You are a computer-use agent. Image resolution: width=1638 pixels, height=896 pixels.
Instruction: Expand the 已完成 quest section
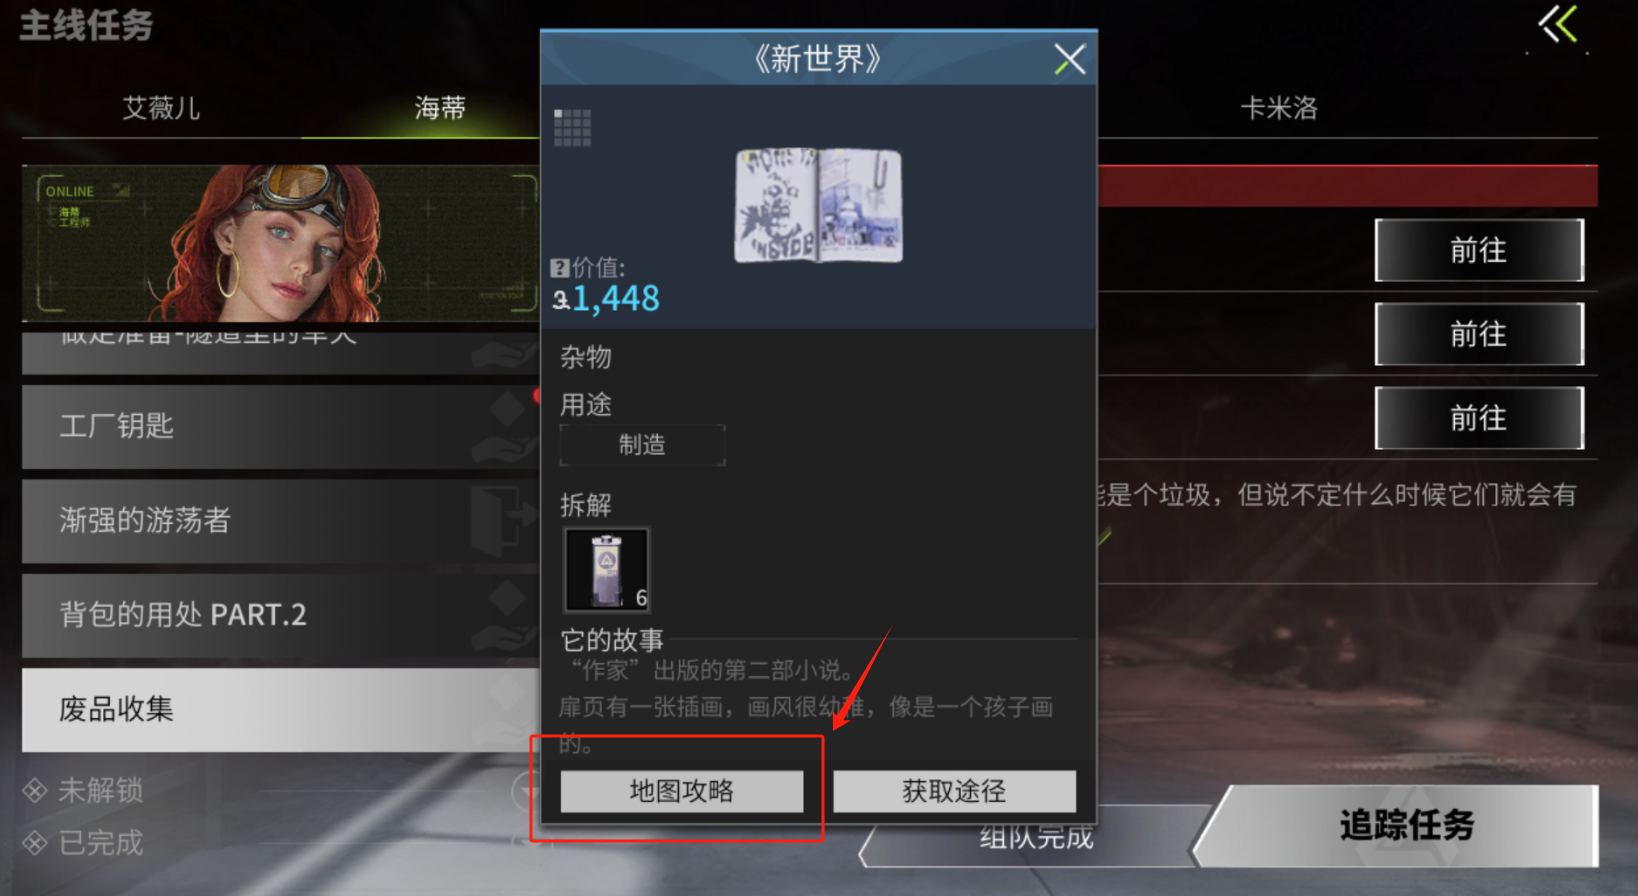pos(84,843)
